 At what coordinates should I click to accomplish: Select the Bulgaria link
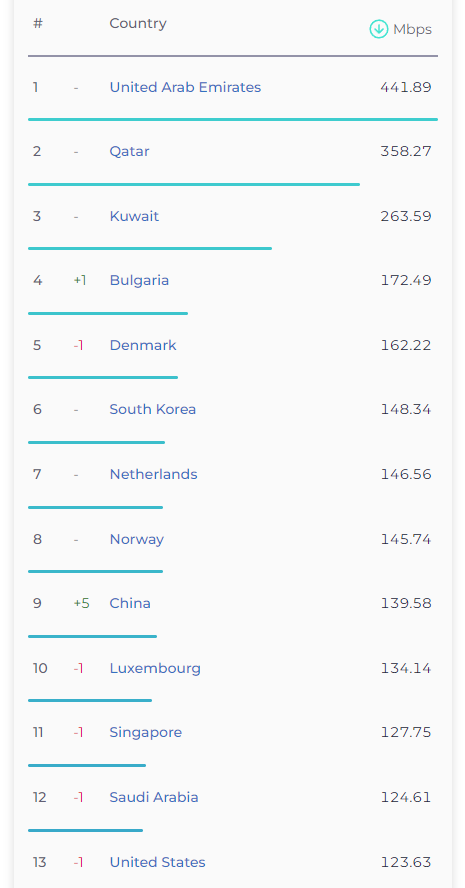139,280
